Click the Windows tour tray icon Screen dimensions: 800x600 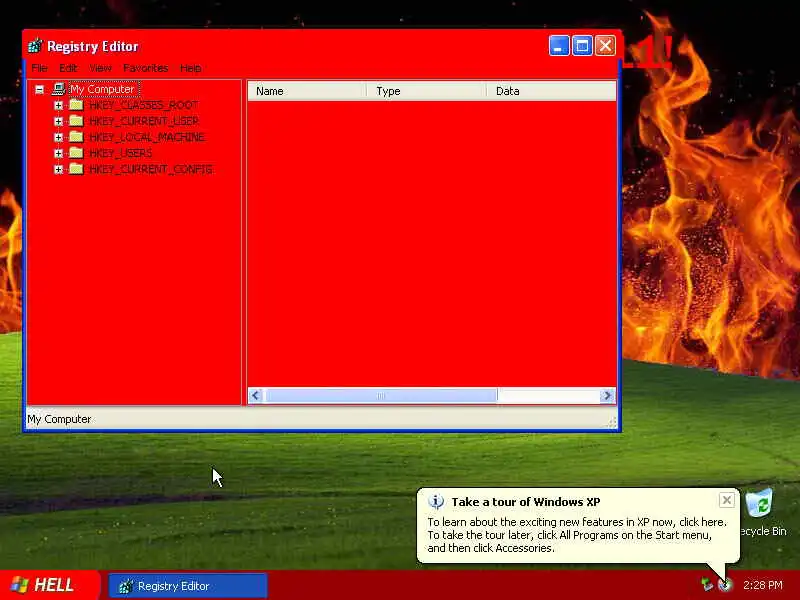pos(724,585)
